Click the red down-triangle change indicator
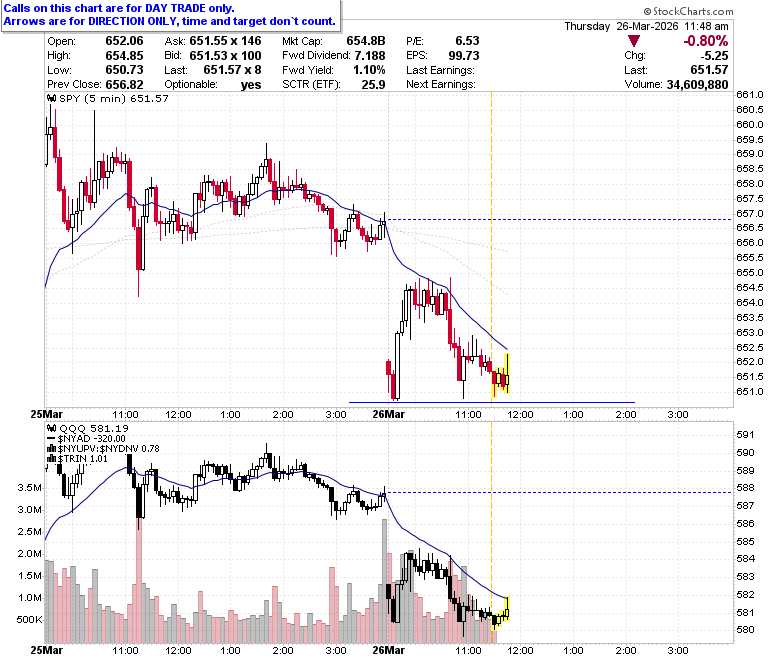The height and width of the screenshot is (659, 780). click(x=633, y=41)
